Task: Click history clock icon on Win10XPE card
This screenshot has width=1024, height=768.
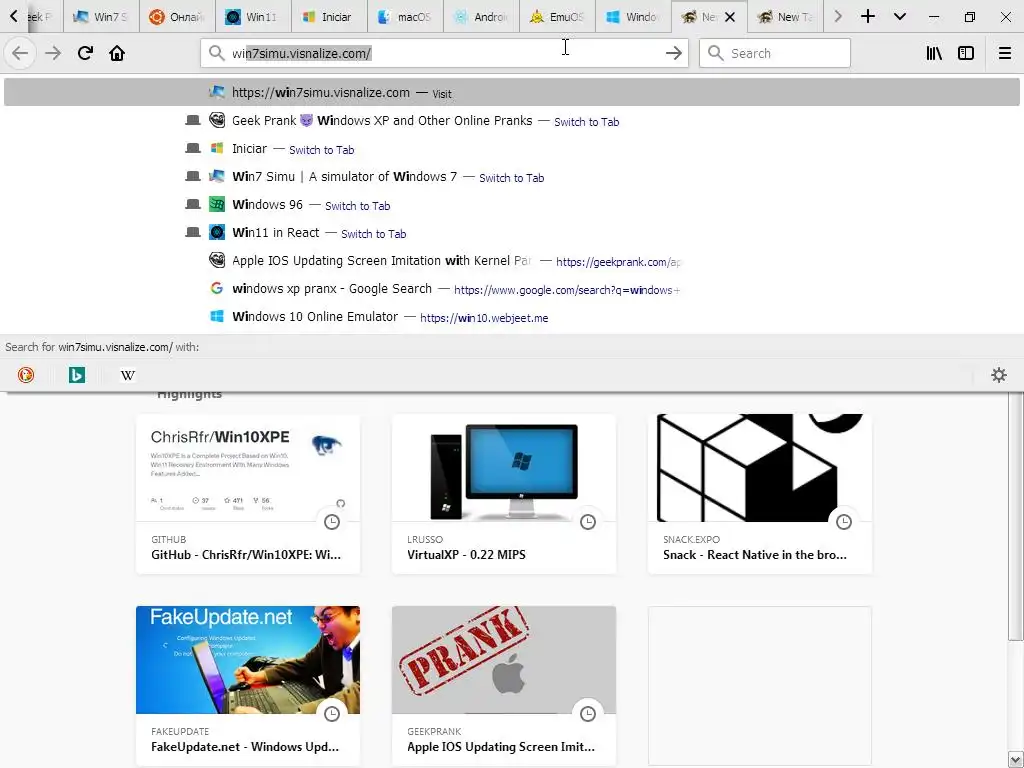Action: (x=332, y=522)
